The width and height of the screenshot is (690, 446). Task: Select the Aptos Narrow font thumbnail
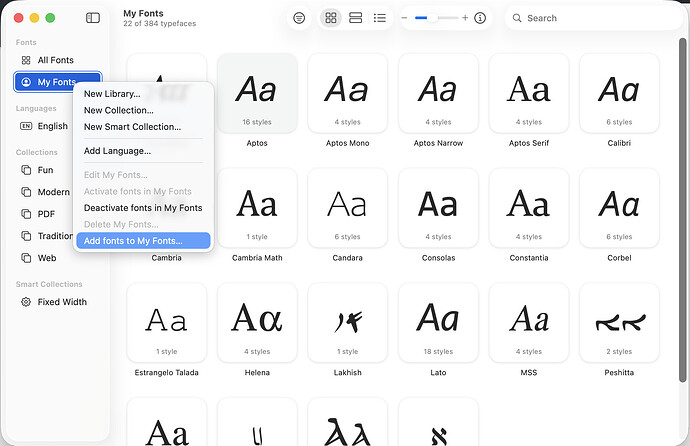[438, 93]
